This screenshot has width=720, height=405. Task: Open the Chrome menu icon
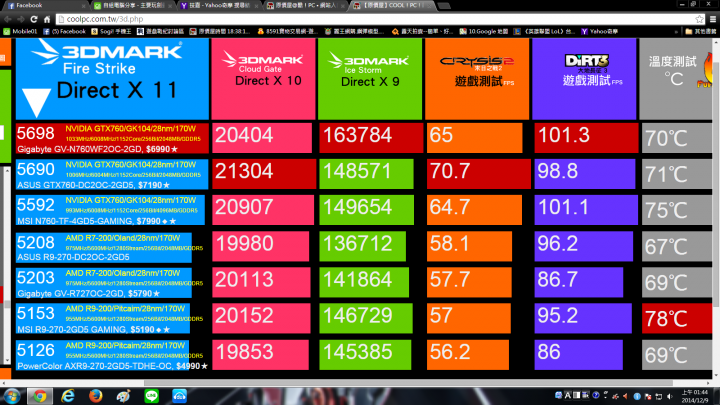point(713,19)
